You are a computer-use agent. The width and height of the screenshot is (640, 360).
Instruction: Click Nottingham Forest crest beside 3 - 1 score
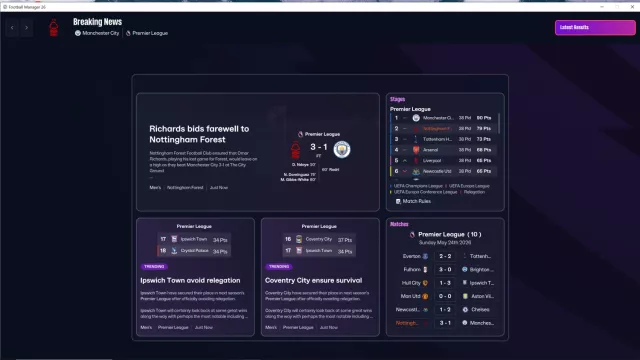point(296,149)
